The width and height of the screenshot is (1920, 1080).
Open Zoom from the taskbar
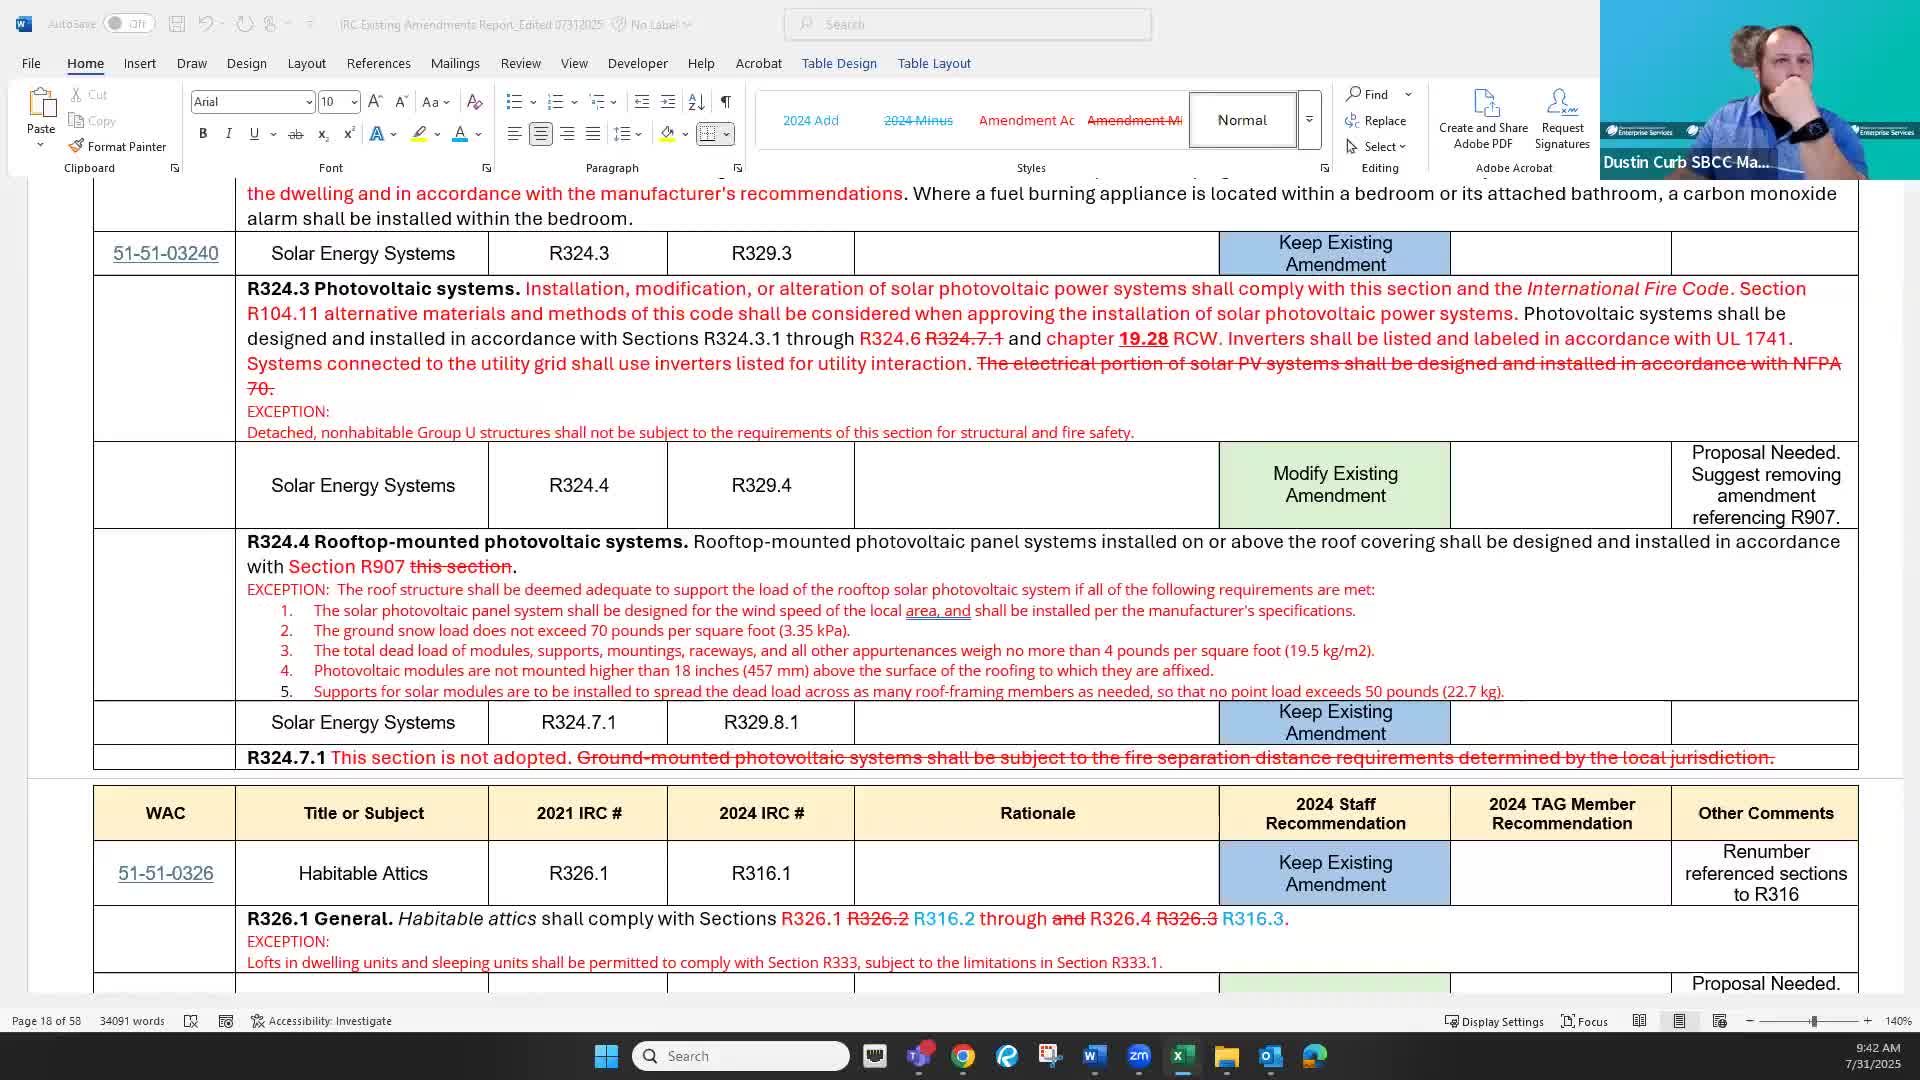tap(1139, 1056)
